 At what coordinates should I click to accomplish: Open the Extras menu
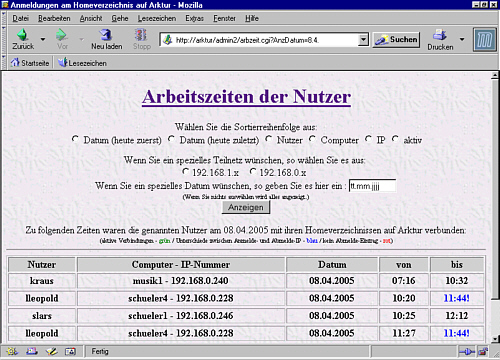pyautogui.click(x=194, y=18)
